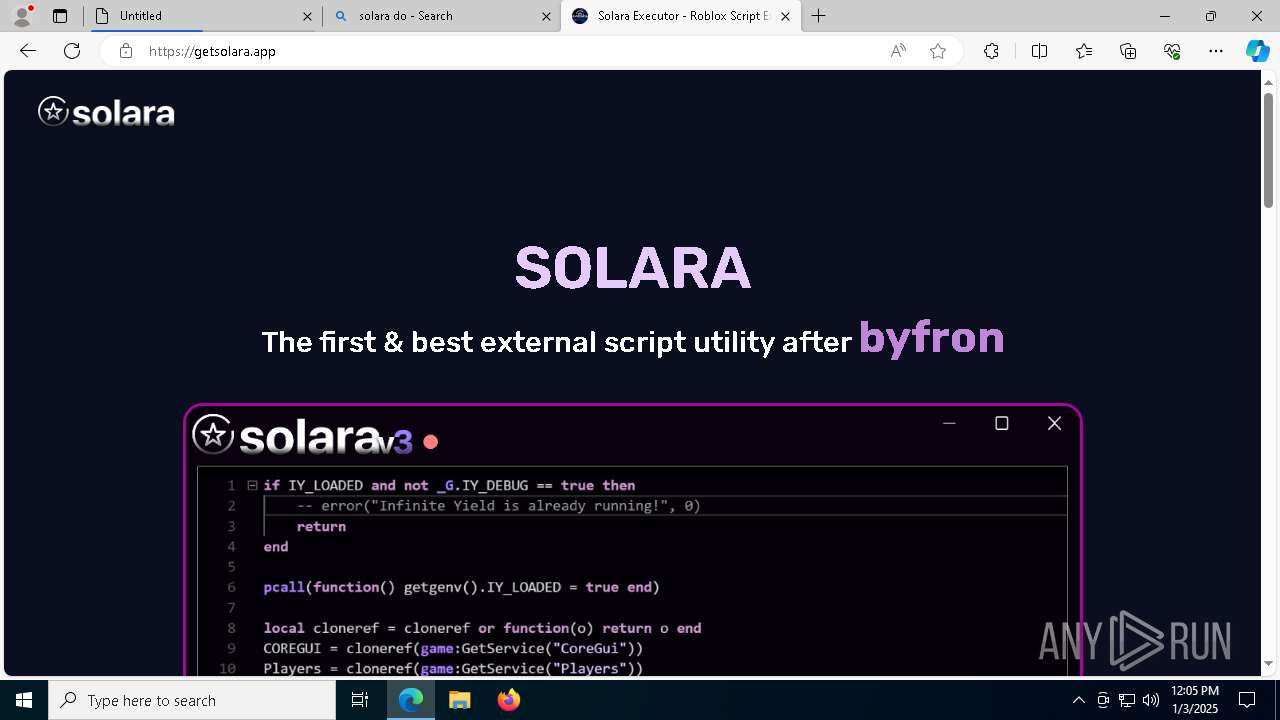Open Firefox from taskbar
The height and width of the screenshot is (720, 1280).
pos(508,700)
